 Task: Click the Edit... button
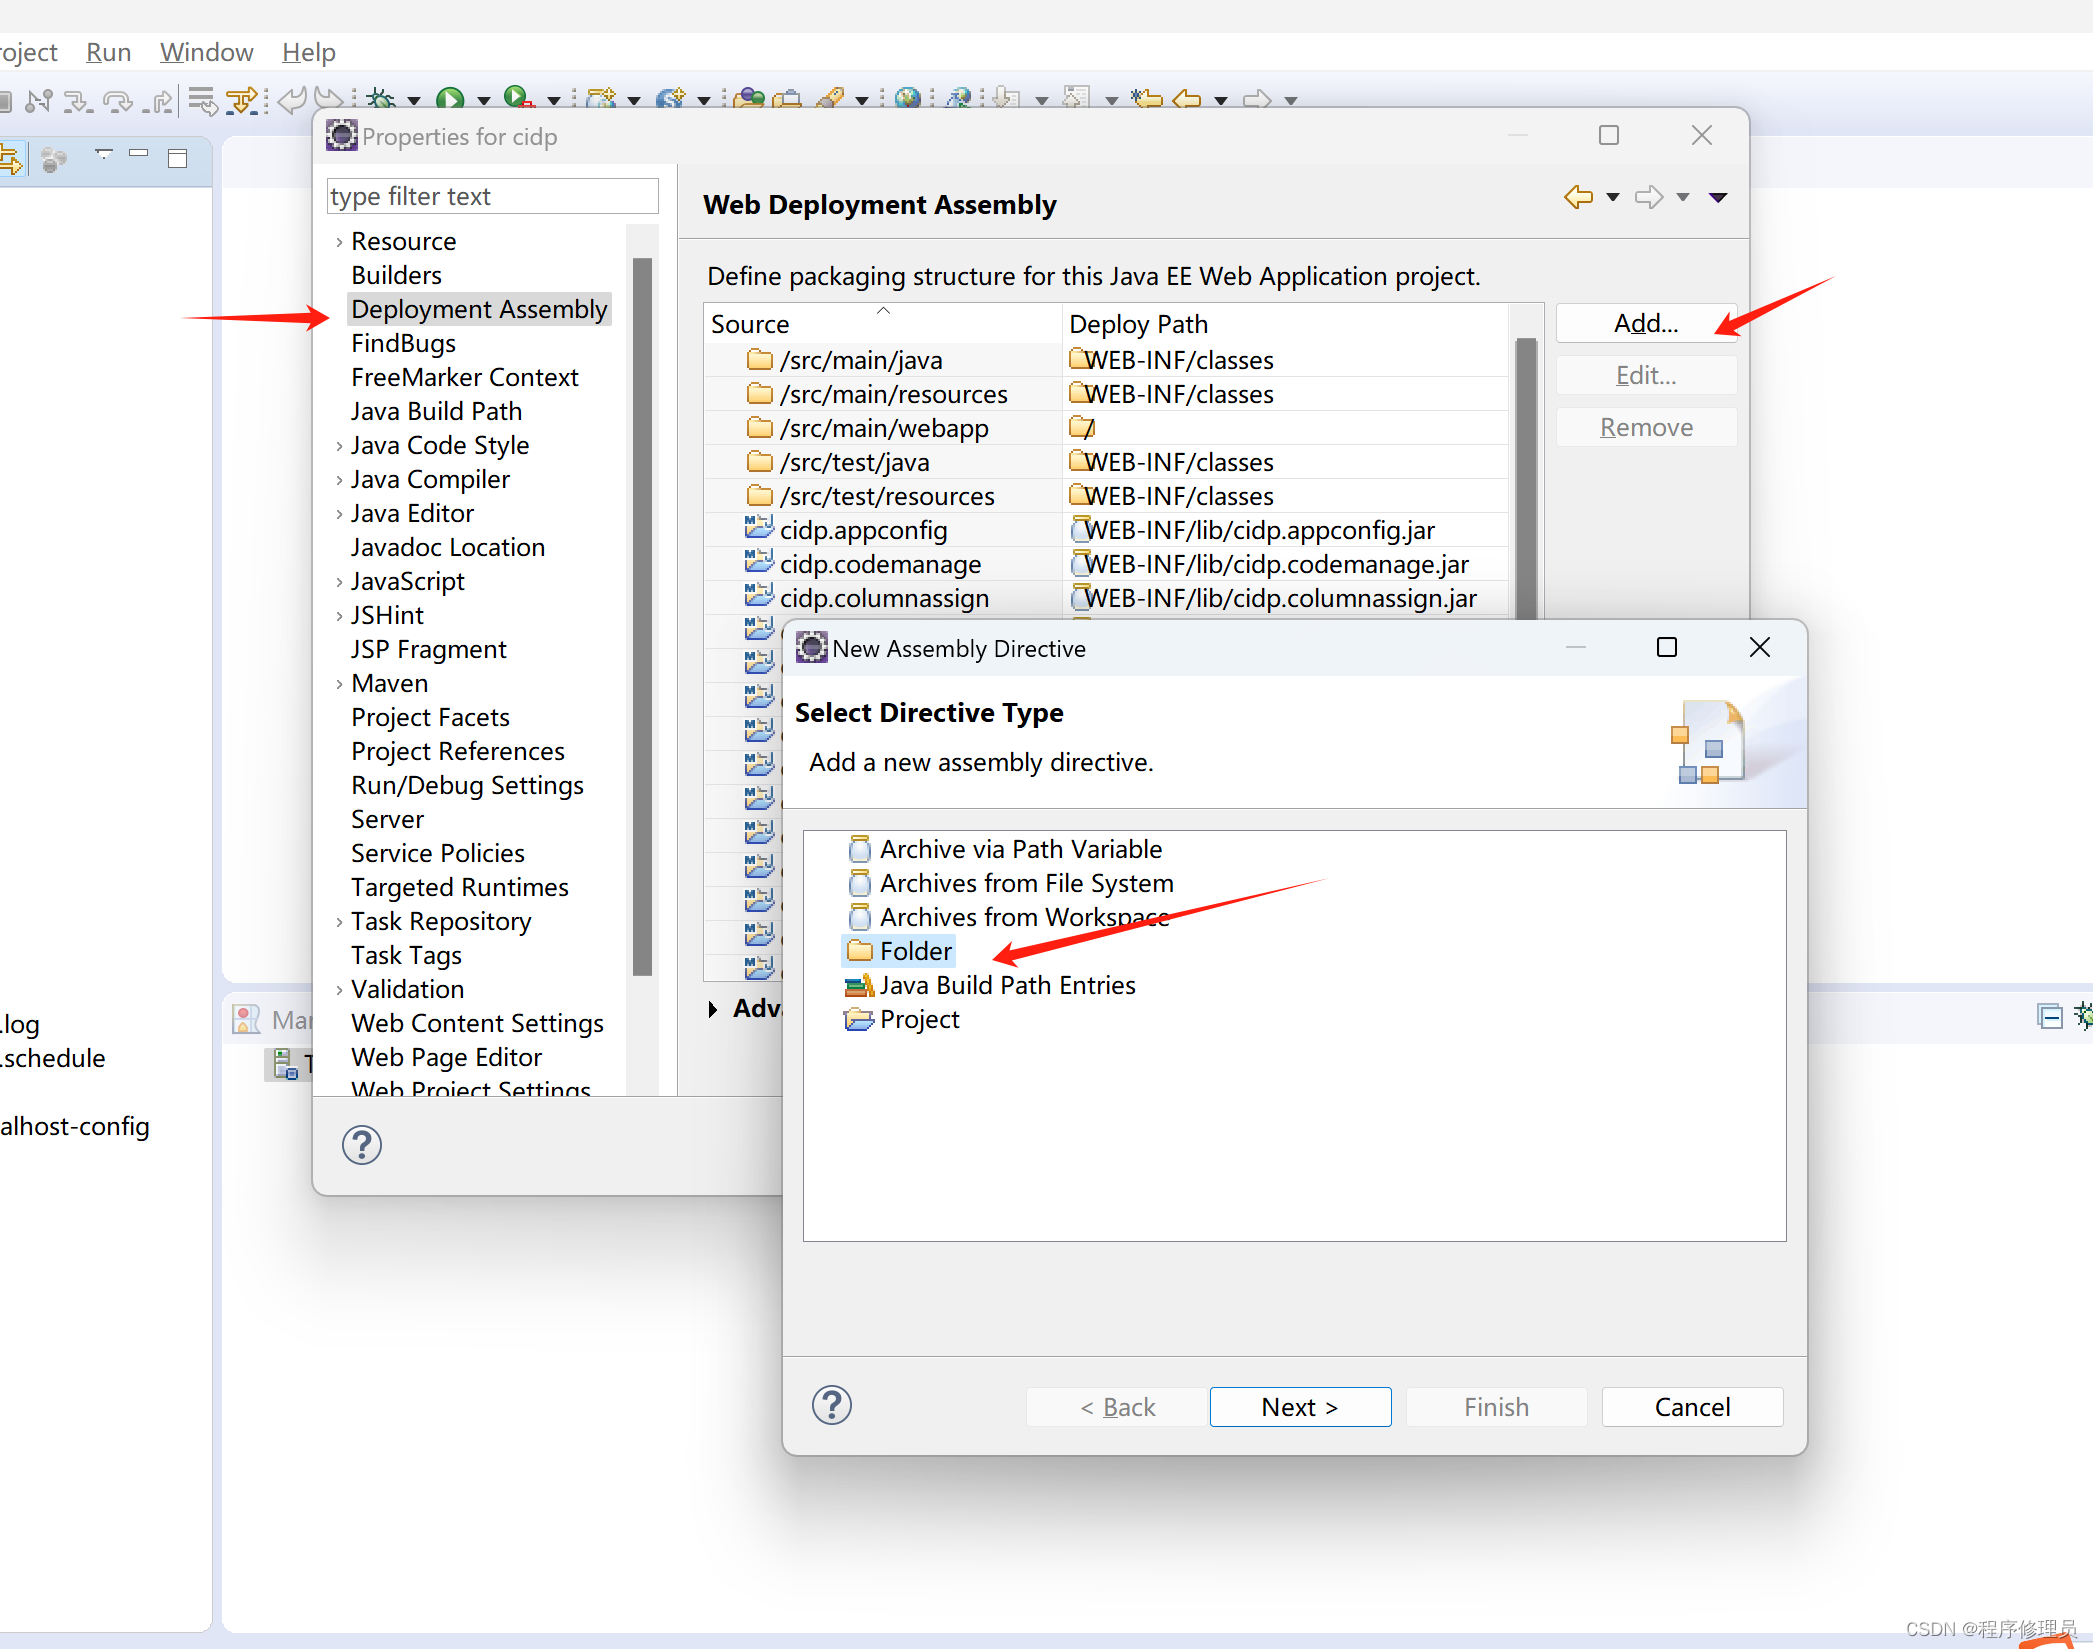[1645, 375]
